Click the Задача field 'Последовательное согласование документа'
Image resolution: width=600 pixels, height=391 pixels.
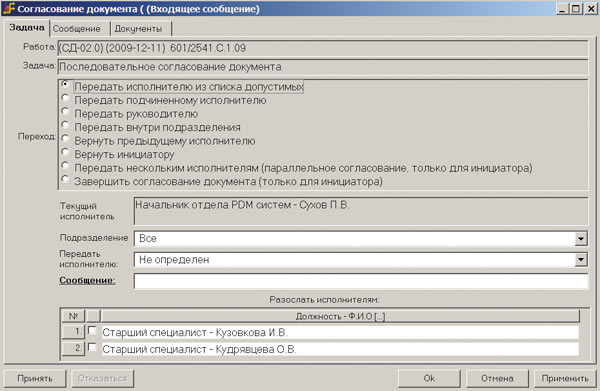(x=323, y=67)
